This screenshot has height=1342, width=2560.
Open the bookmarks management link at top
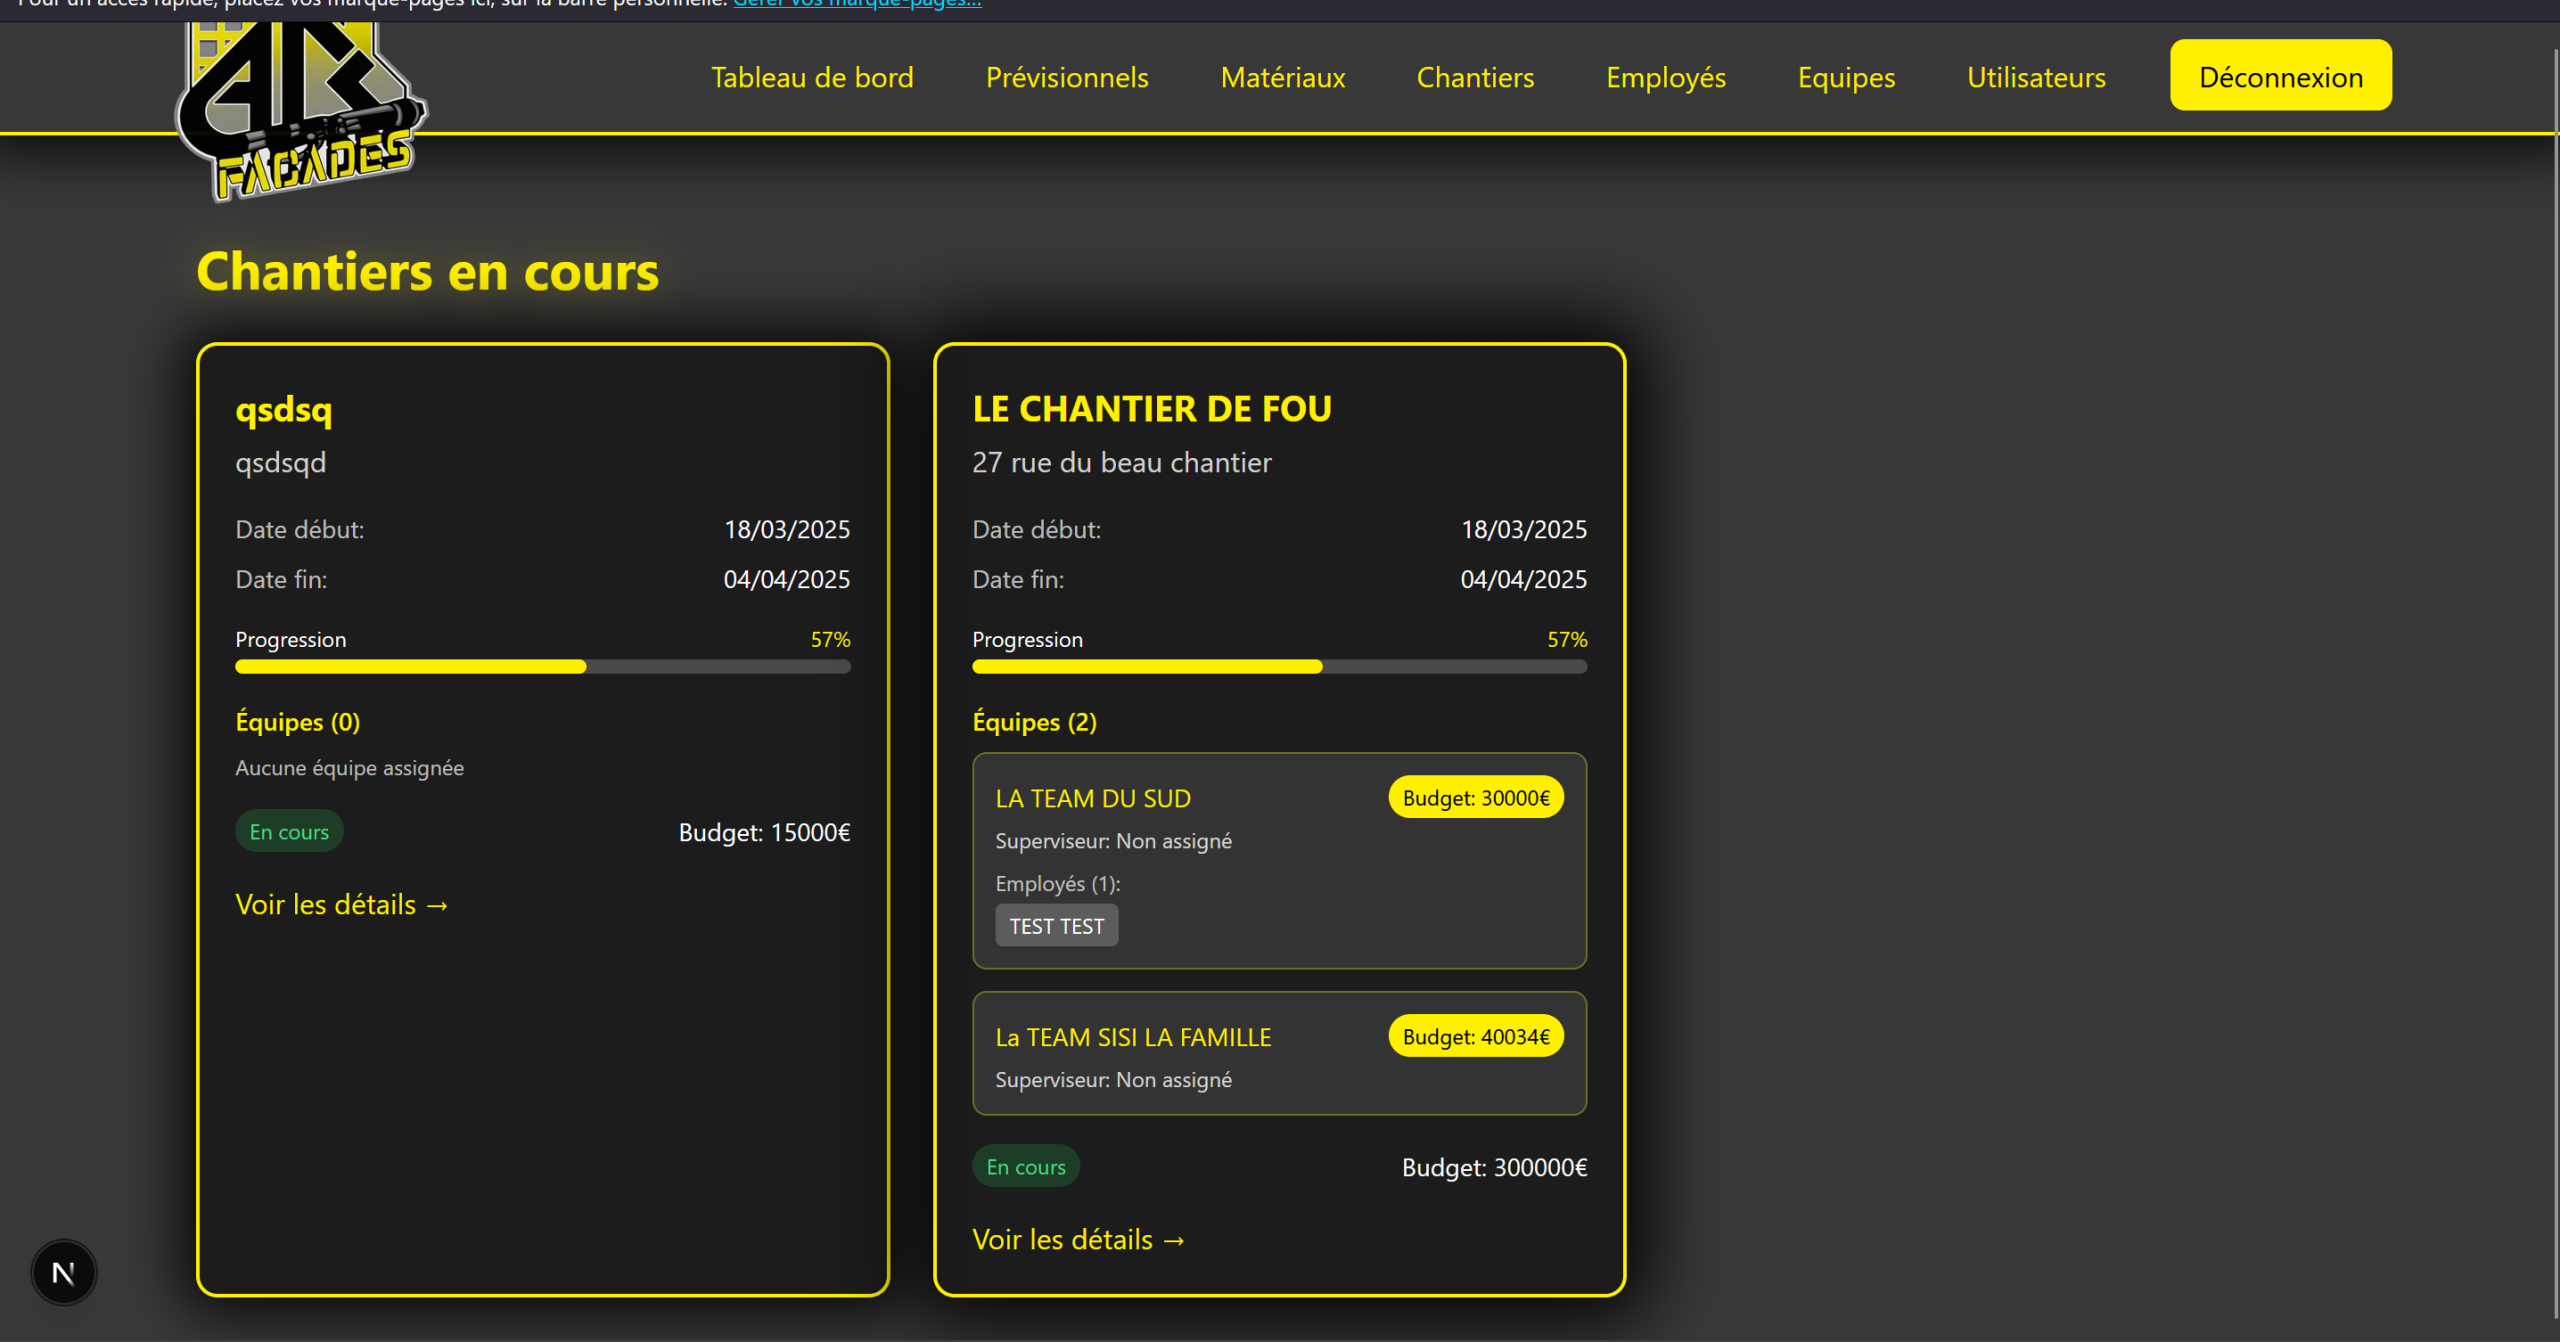857,4
